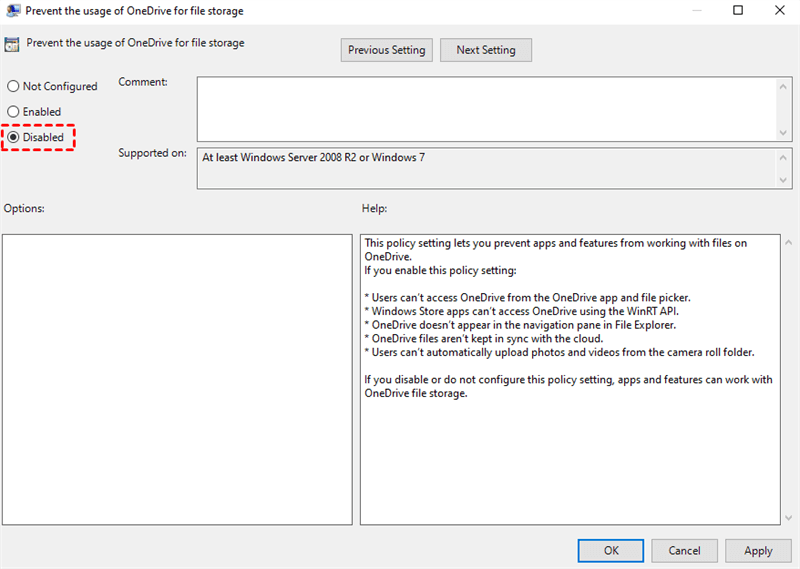The width and height of the screenshot is (800, 569).
Task: Select the Enabled radio button
Action: (x=14, y=112)
